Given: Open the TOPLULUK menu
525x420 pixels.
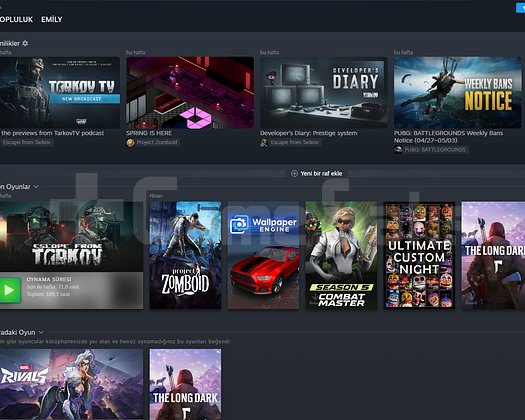Looking at the screenshot, I should (x=16, y=19).
